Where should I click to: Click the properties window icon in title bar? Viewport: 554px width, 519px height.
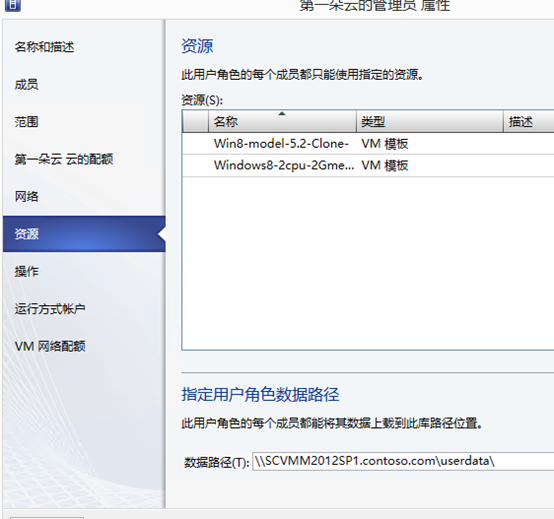click(x=13, y=5)
